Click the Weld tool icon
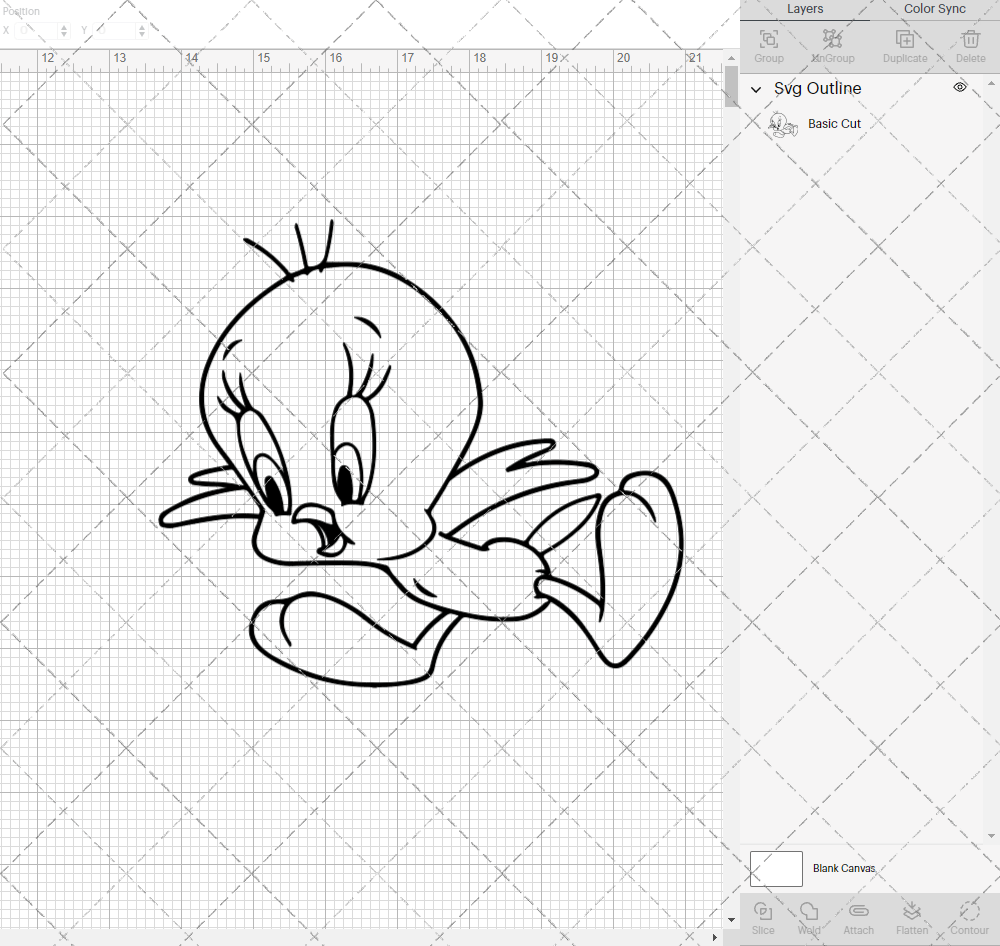Viewport: 1000px width, 946px height. point(809,911)
